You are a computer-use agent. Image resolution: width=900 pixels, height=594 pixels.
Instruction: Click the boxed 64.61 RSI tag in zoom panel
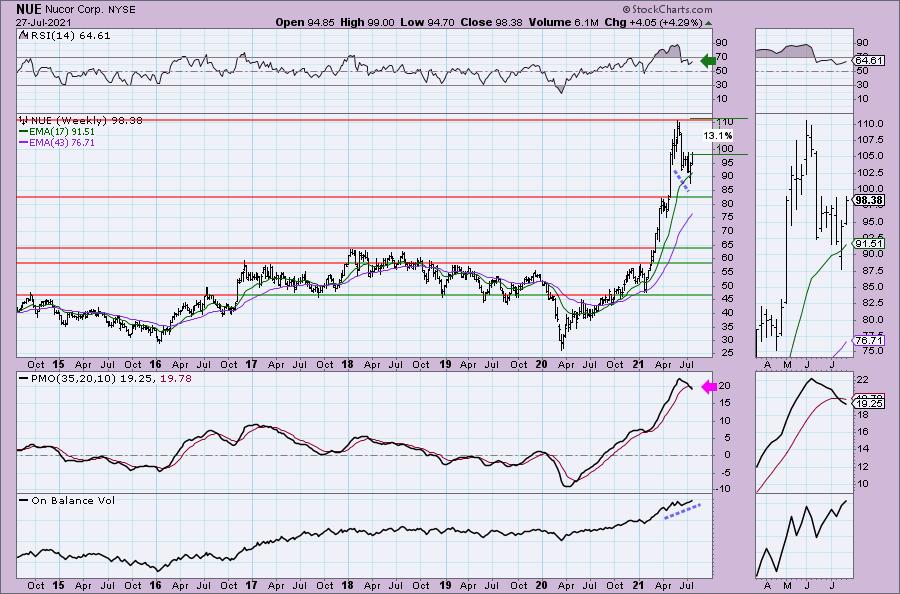point(868,60)
